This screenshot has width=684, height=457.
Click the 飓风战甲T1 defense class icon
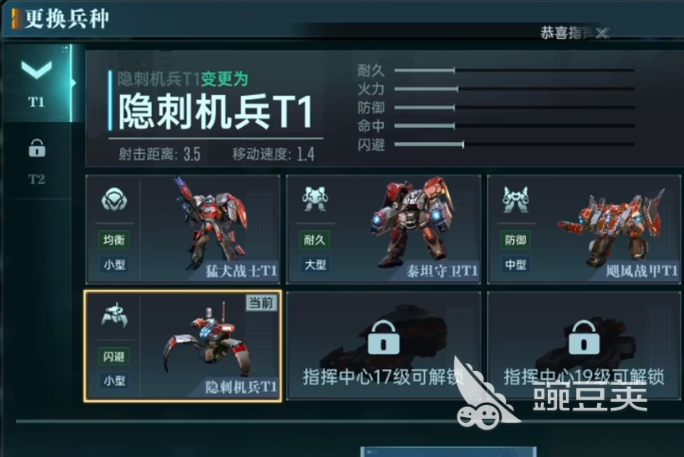(x=516, y=199)
